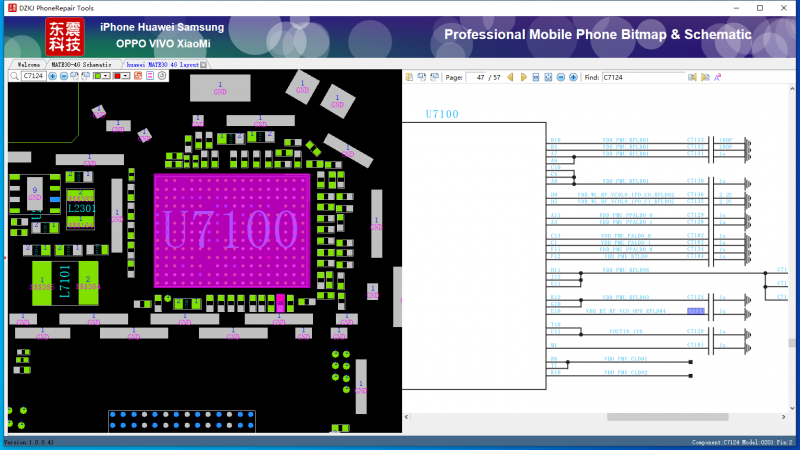The height and width of the screenshot is (450, 800).
Task: Switch to the Welcome tab
Action: (29, 64)
